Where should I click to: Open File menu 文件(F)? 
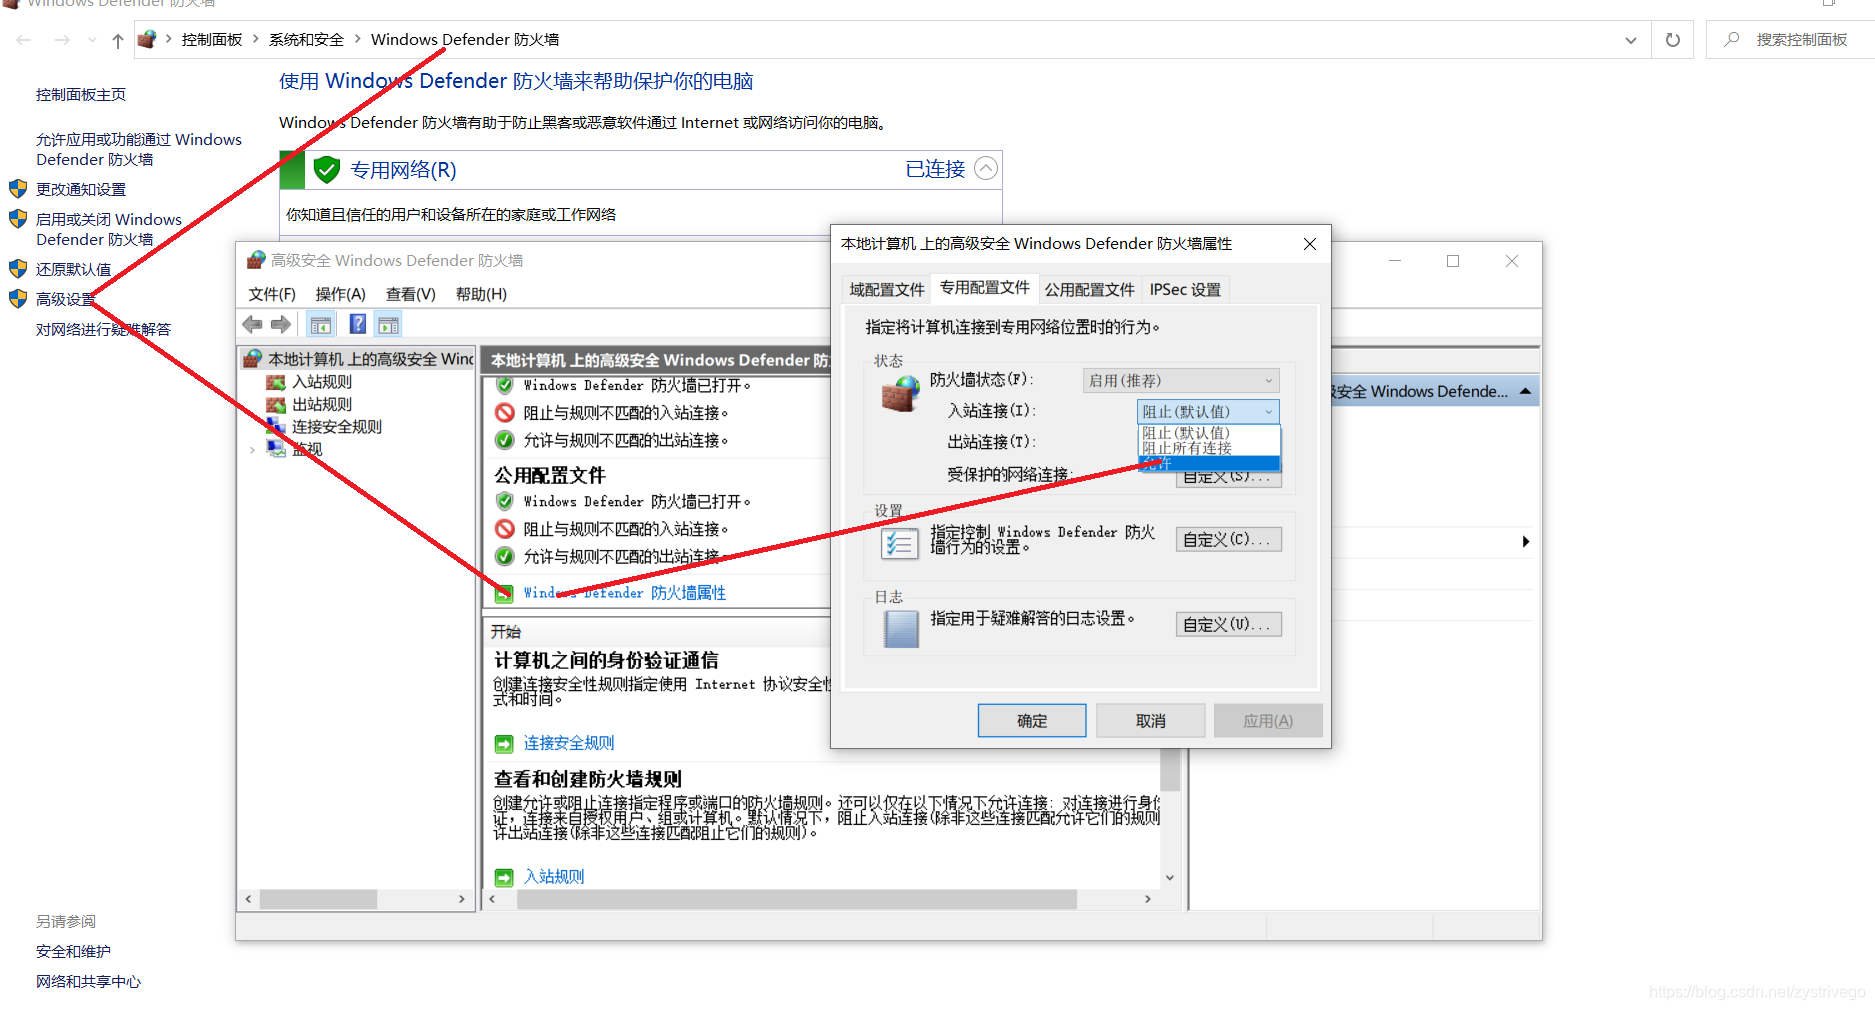[272, 294]
